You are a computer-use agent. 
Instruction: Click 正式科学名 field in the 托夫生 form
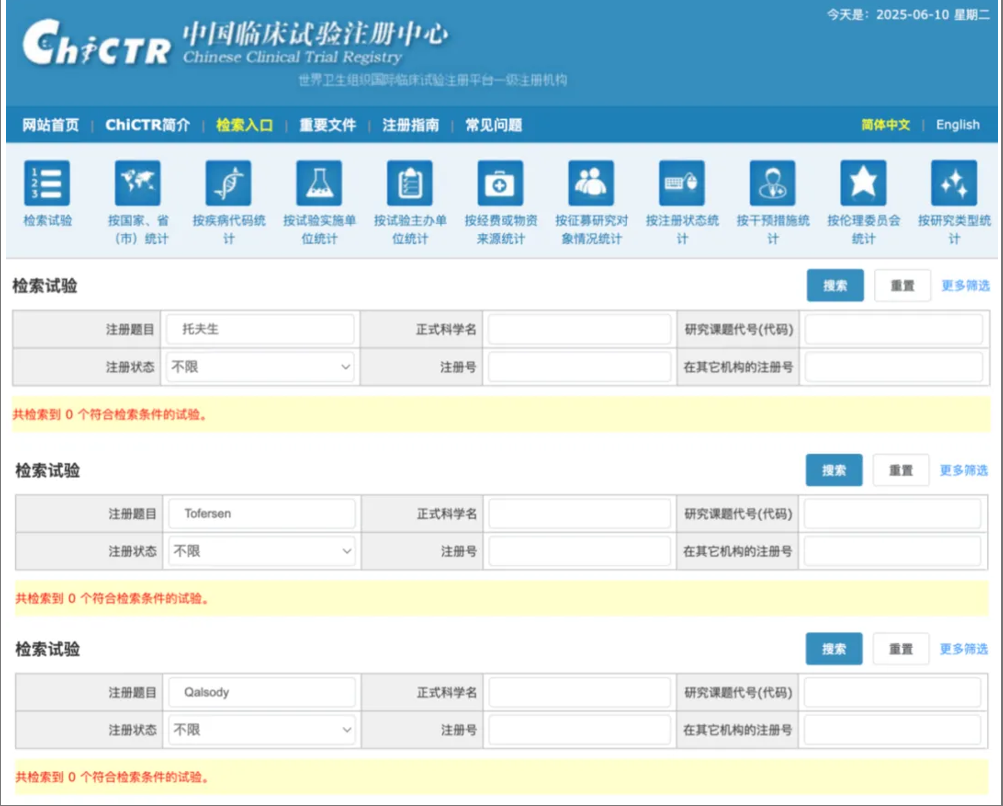click(580, 329)
